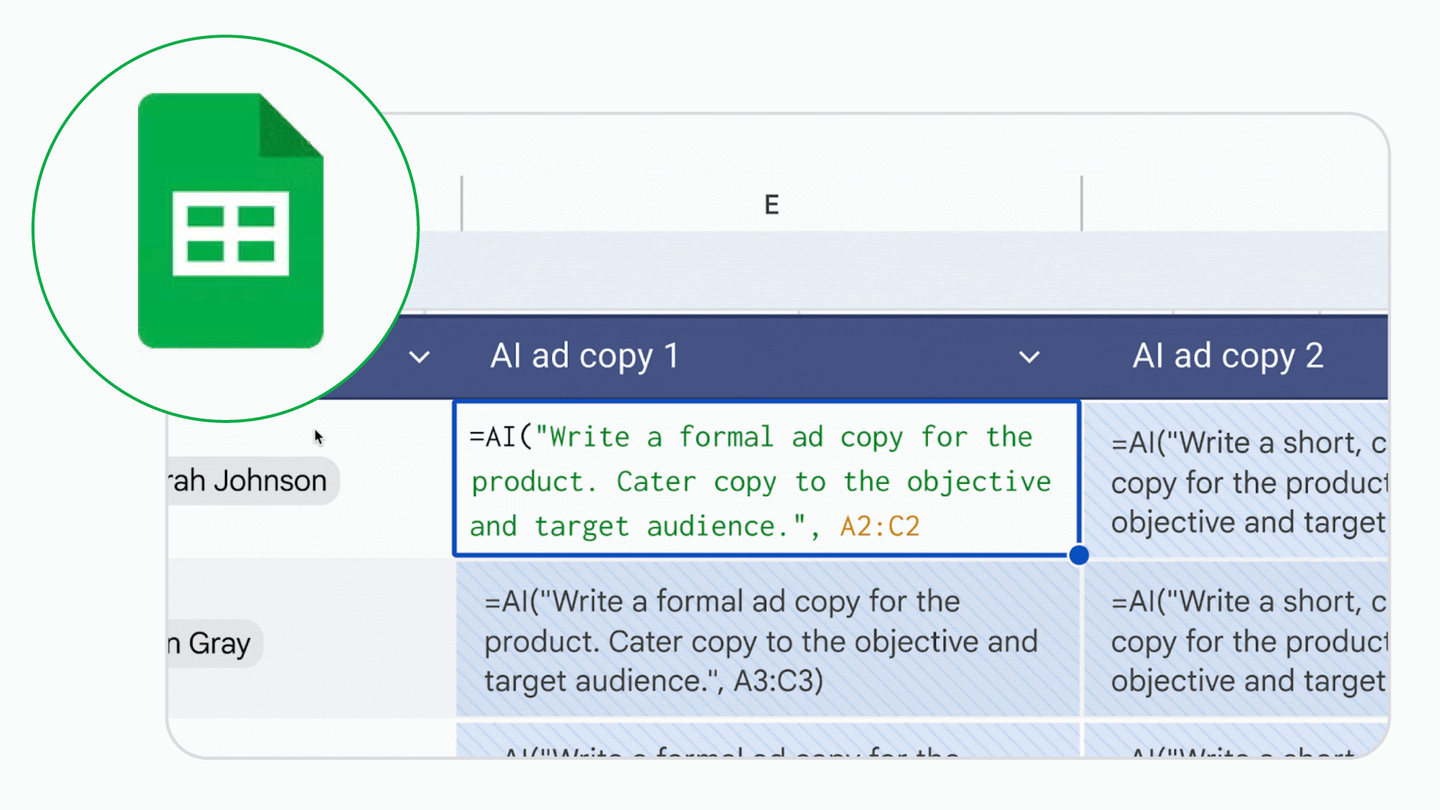Open the dropdown chevron left of "AI ad copy 1"
The image size is (1440, 810).
[419, 356]
